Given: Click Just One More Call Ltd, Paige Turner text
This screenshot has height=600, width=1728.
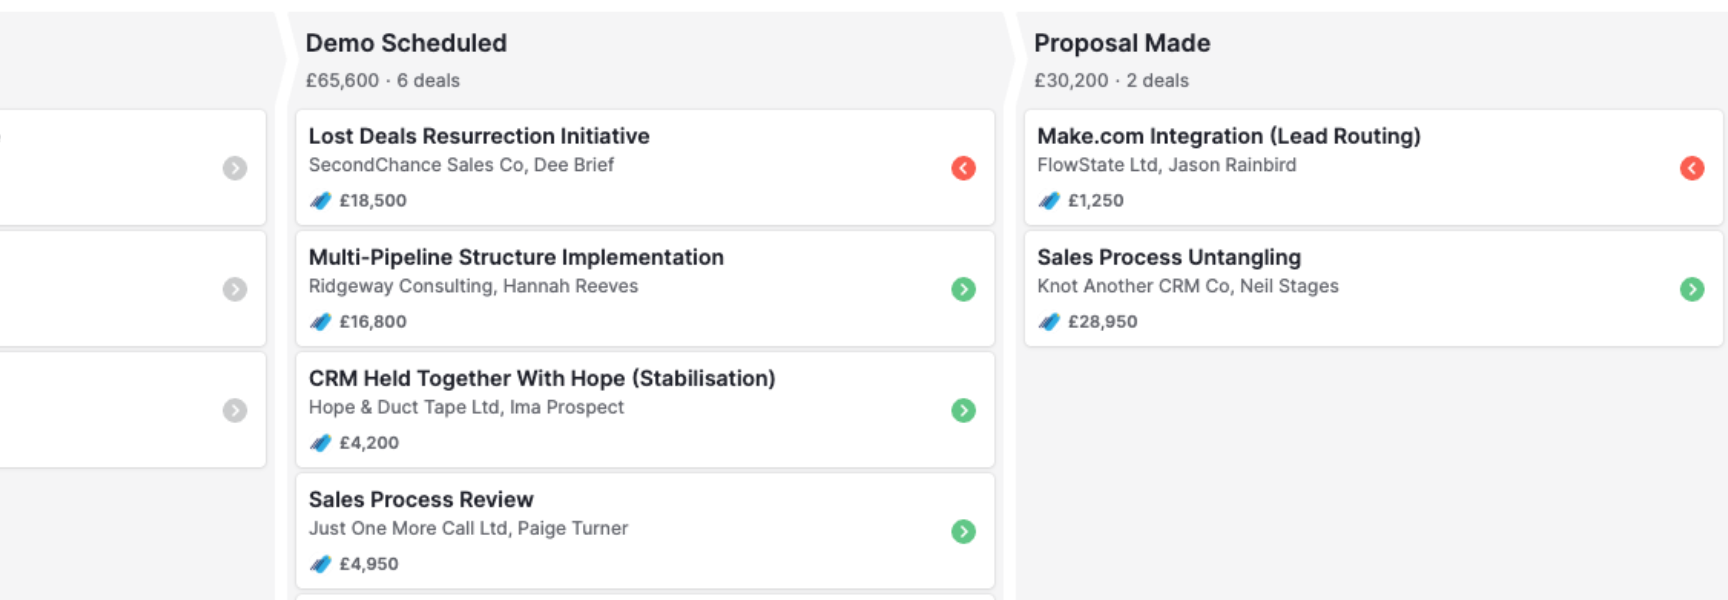Looking at the screenshot, I should click(468, 528).
